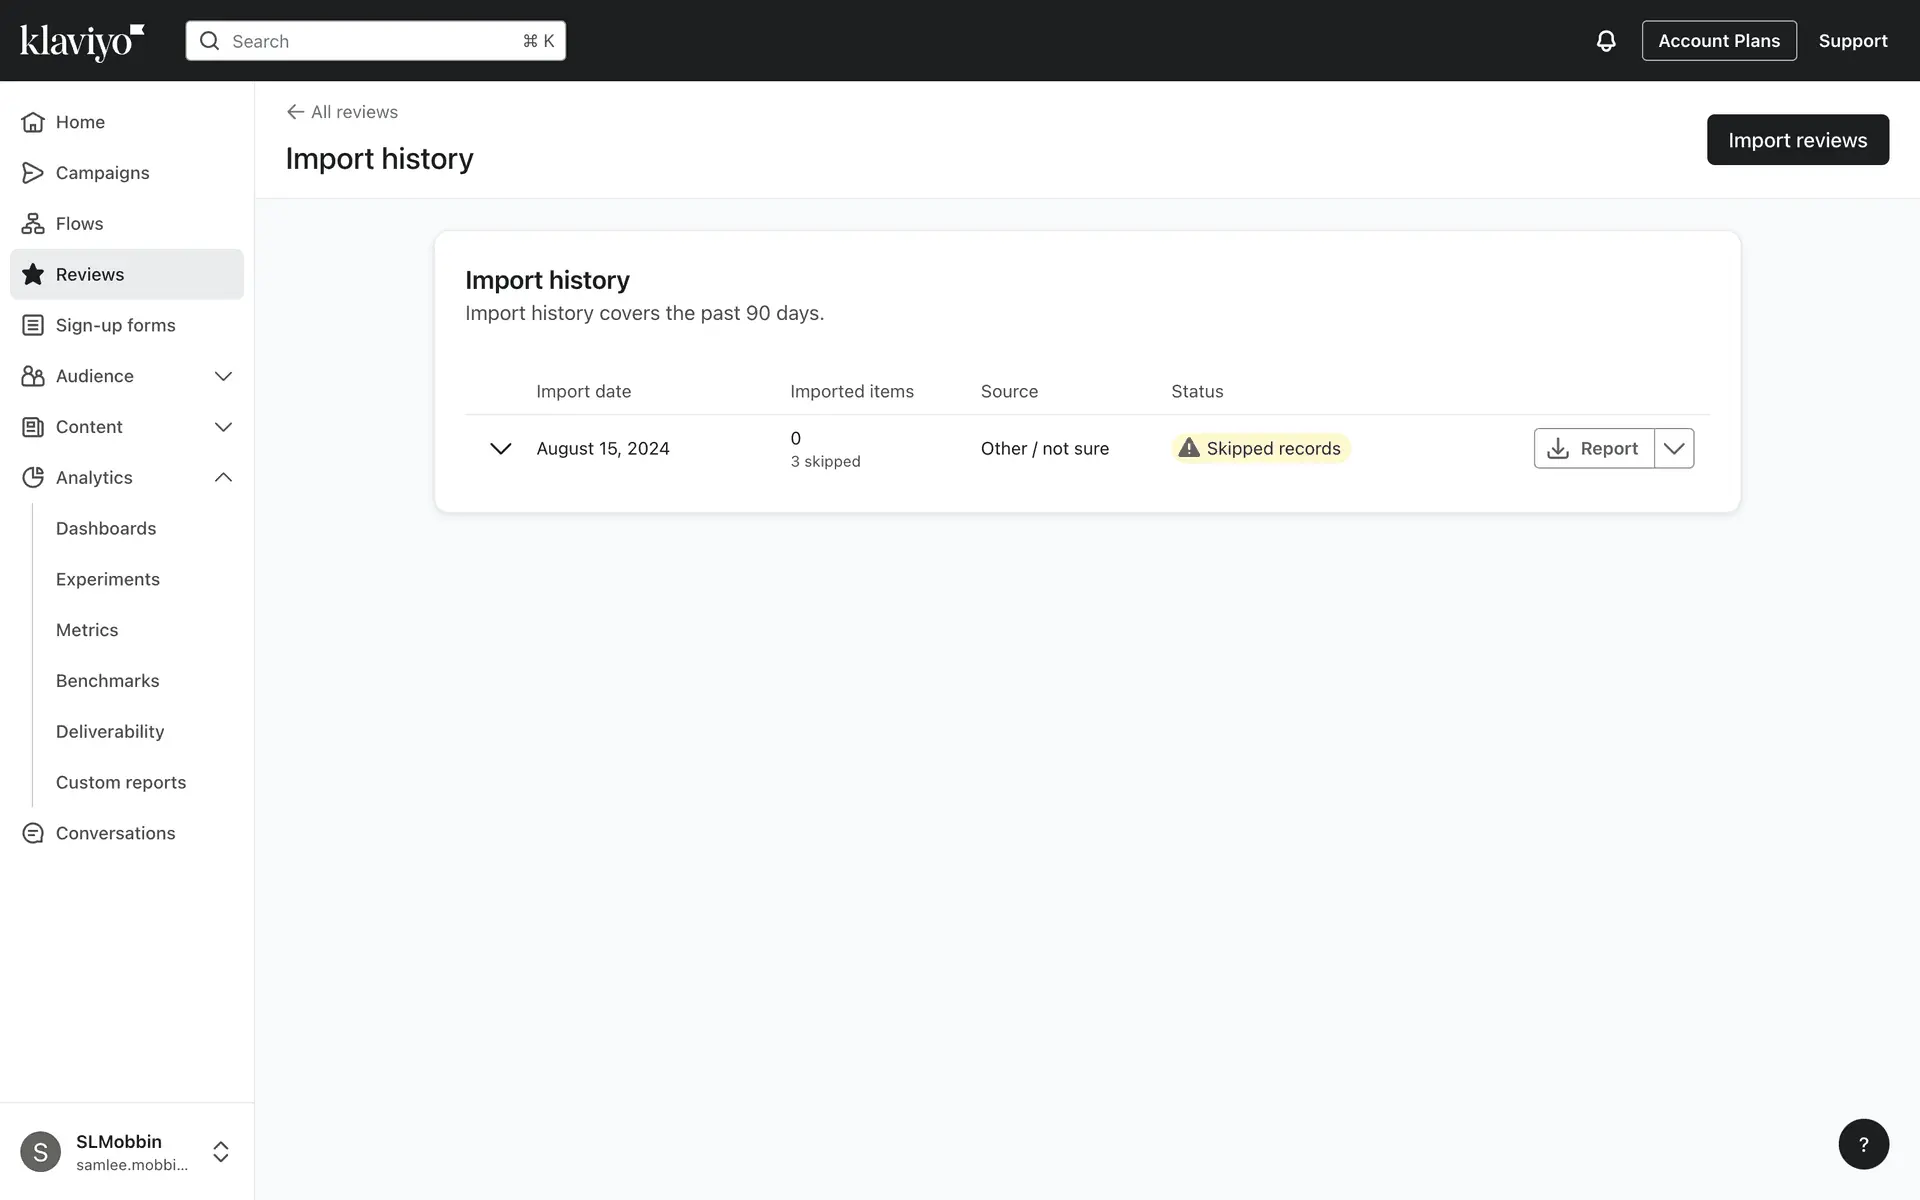Expand the Audience menu chevron
The width and height of the screenshot is (1920, 1200).
click(223, 376)
